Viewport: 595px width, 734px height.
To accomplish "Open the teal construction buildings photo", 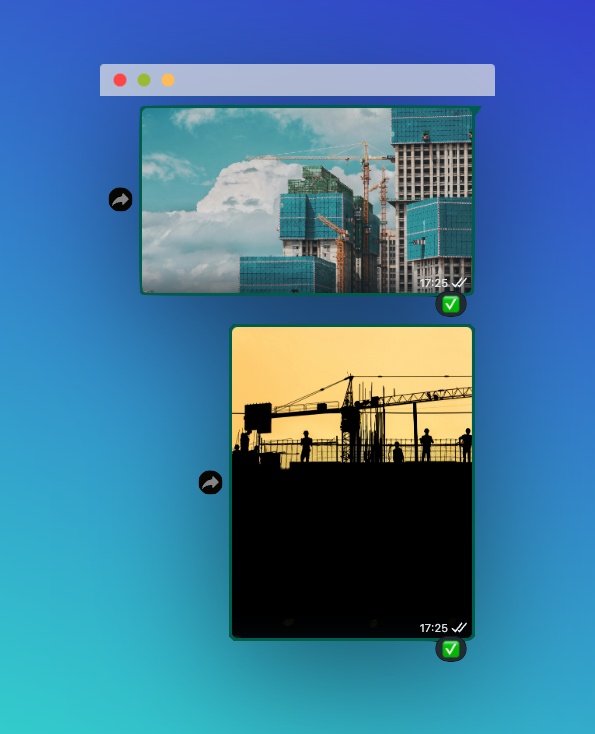I will [307, 201].
